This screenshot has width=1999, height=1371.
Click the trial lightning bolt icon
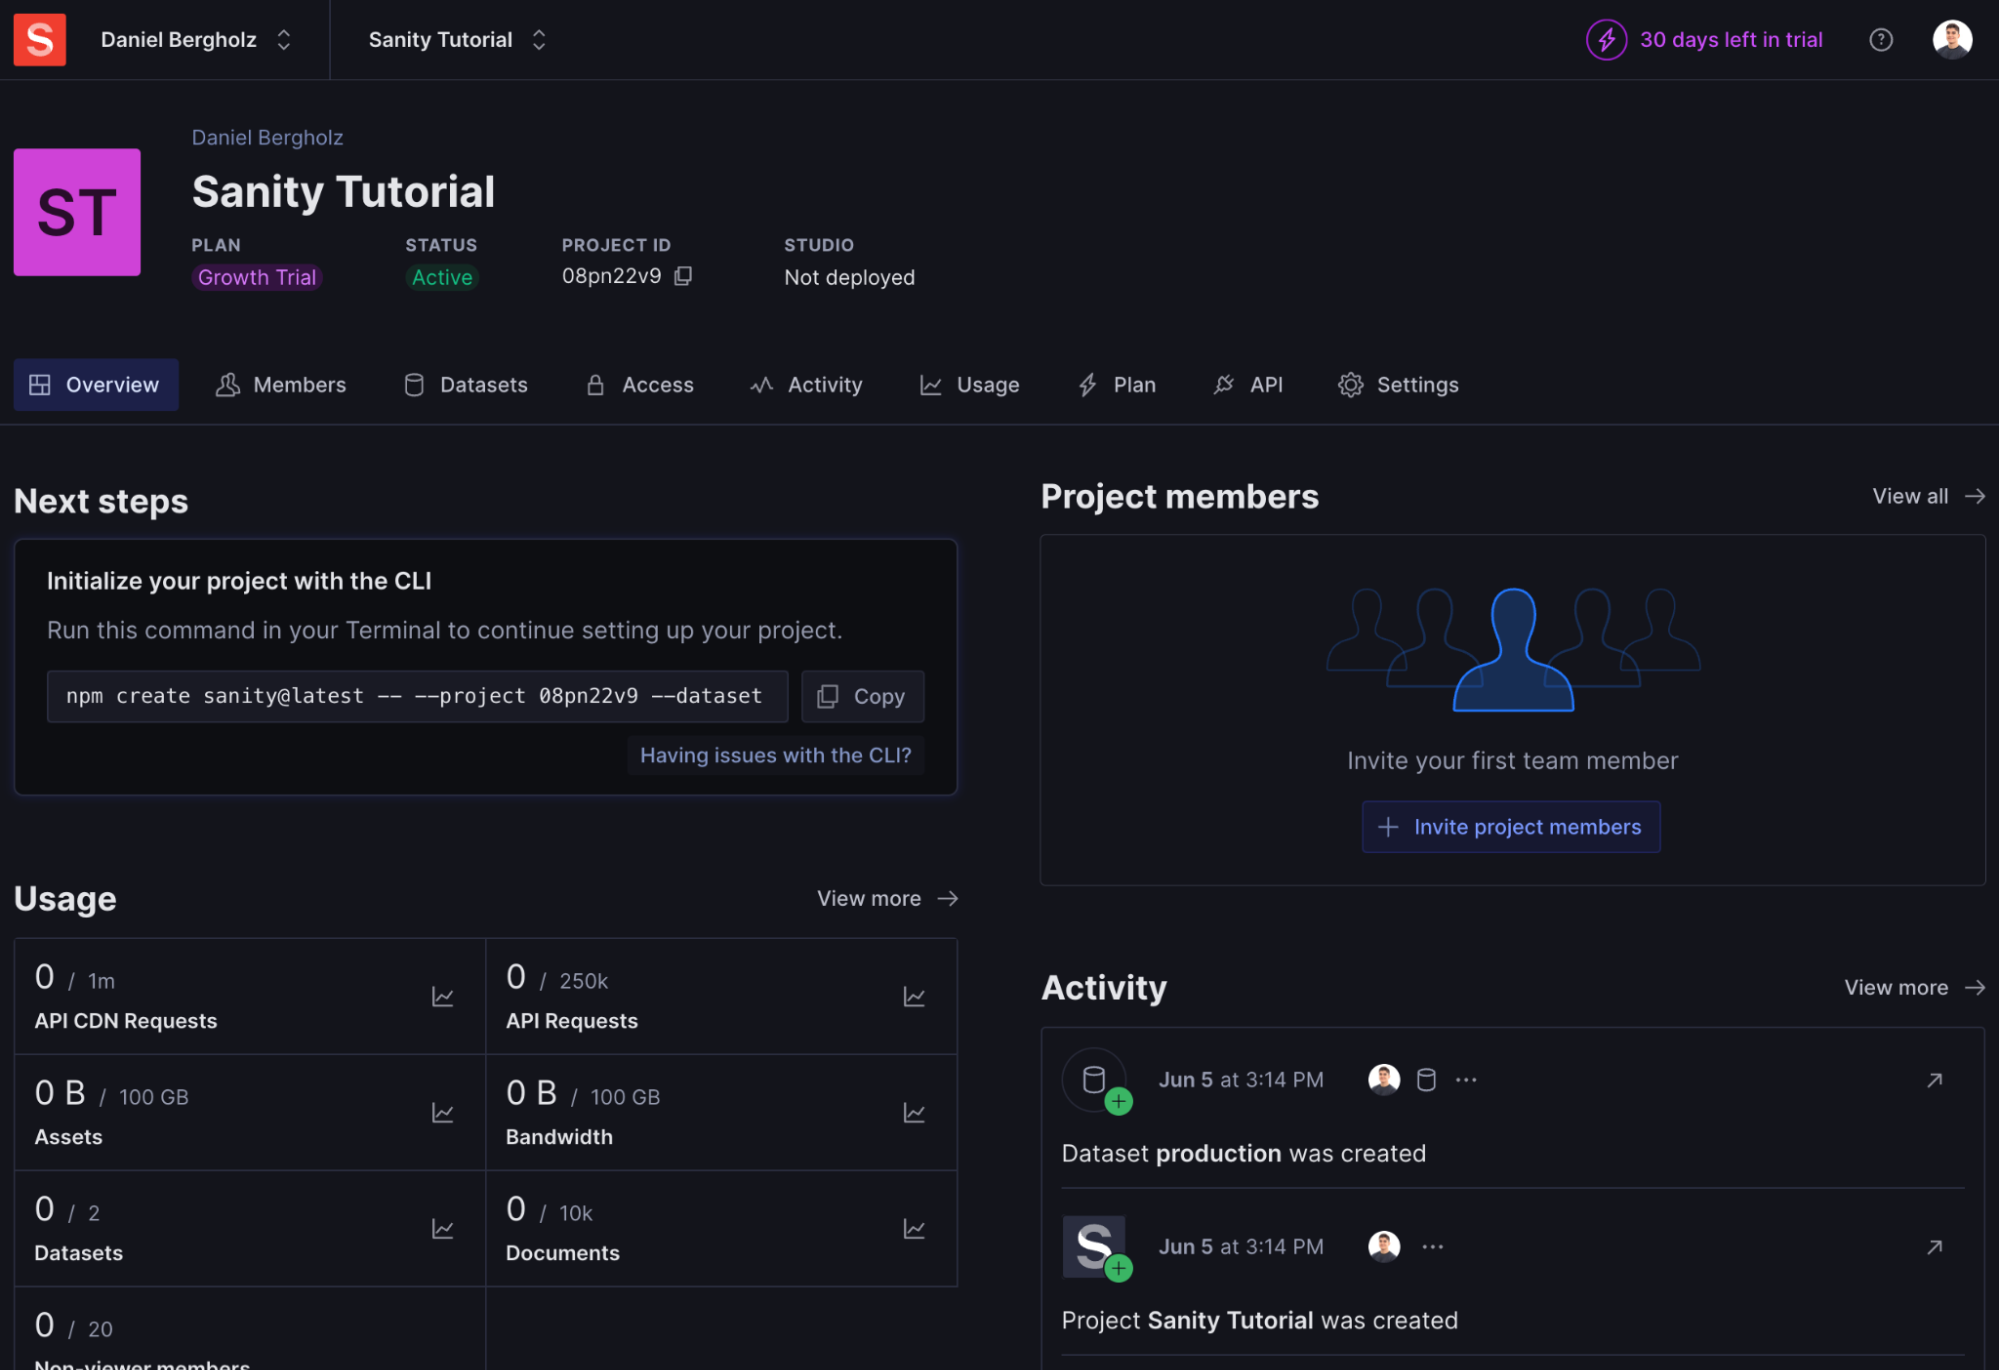pos(1606,40)
